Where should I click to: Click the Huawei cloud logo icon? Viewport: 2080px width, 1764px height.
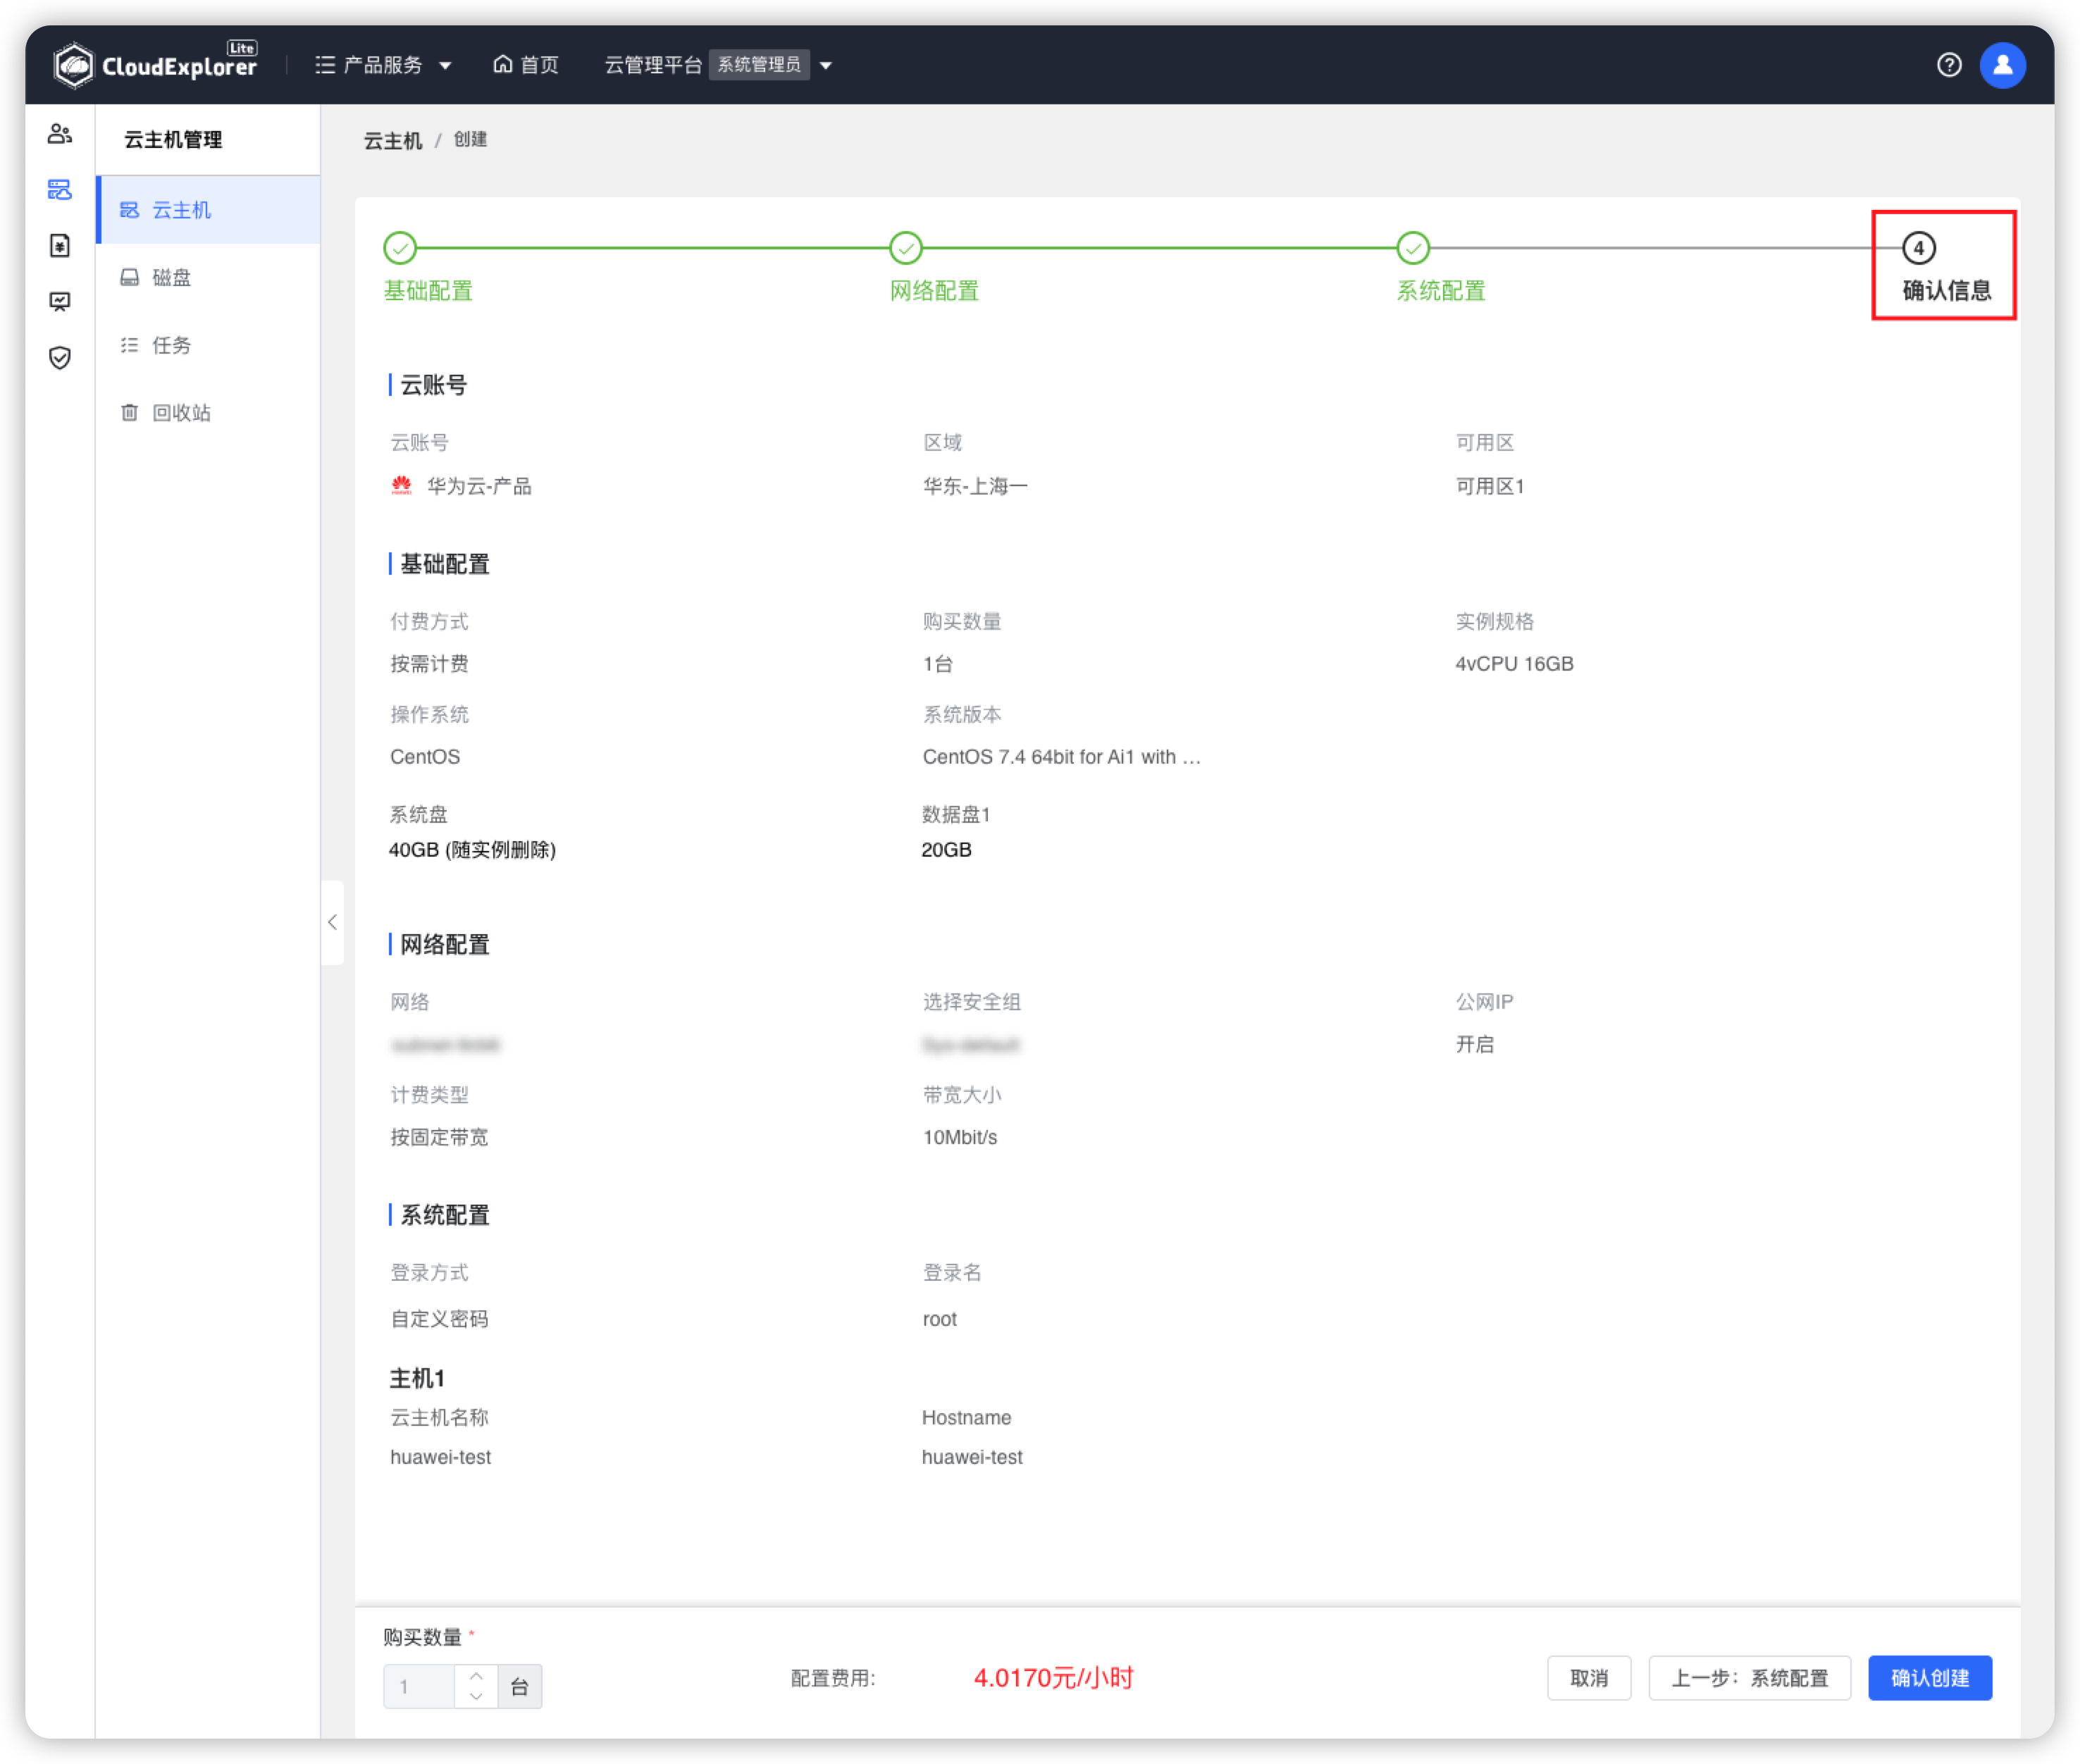[402, 486]
